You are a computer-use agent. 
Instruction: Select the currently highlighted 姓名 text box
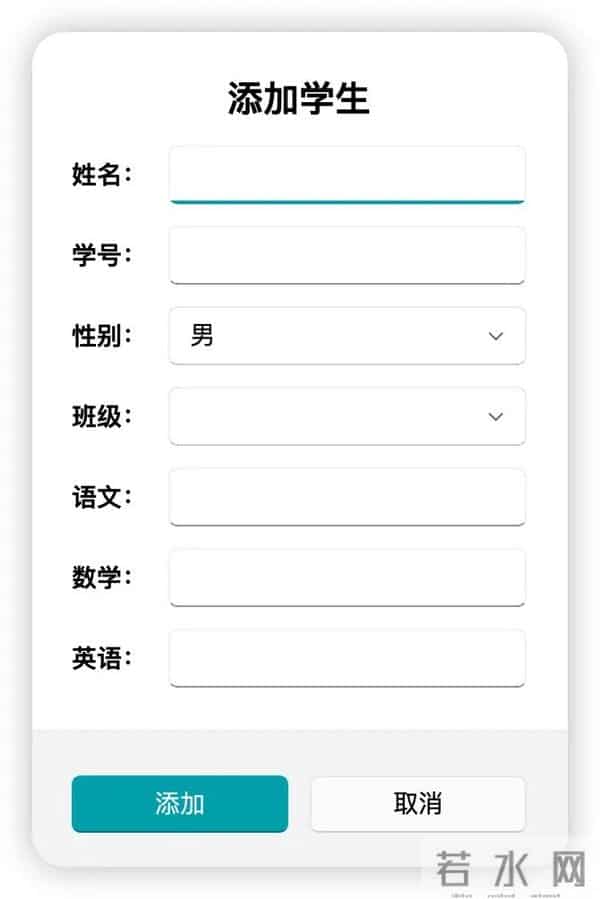tap(347, 174)
